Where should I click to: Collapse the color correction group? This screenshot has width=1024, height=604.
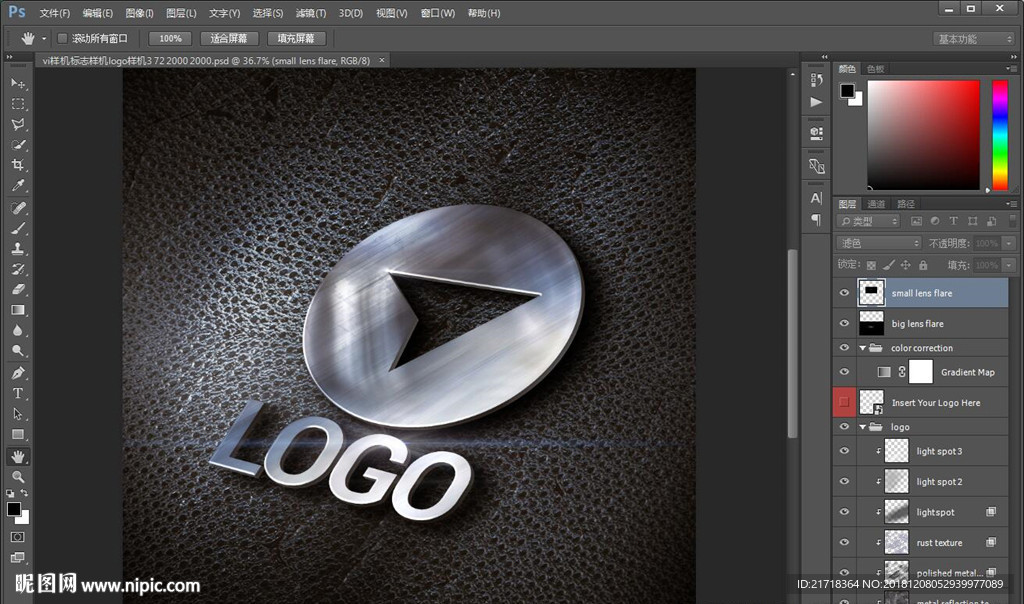pyautogui.click(x=863, y=348)
